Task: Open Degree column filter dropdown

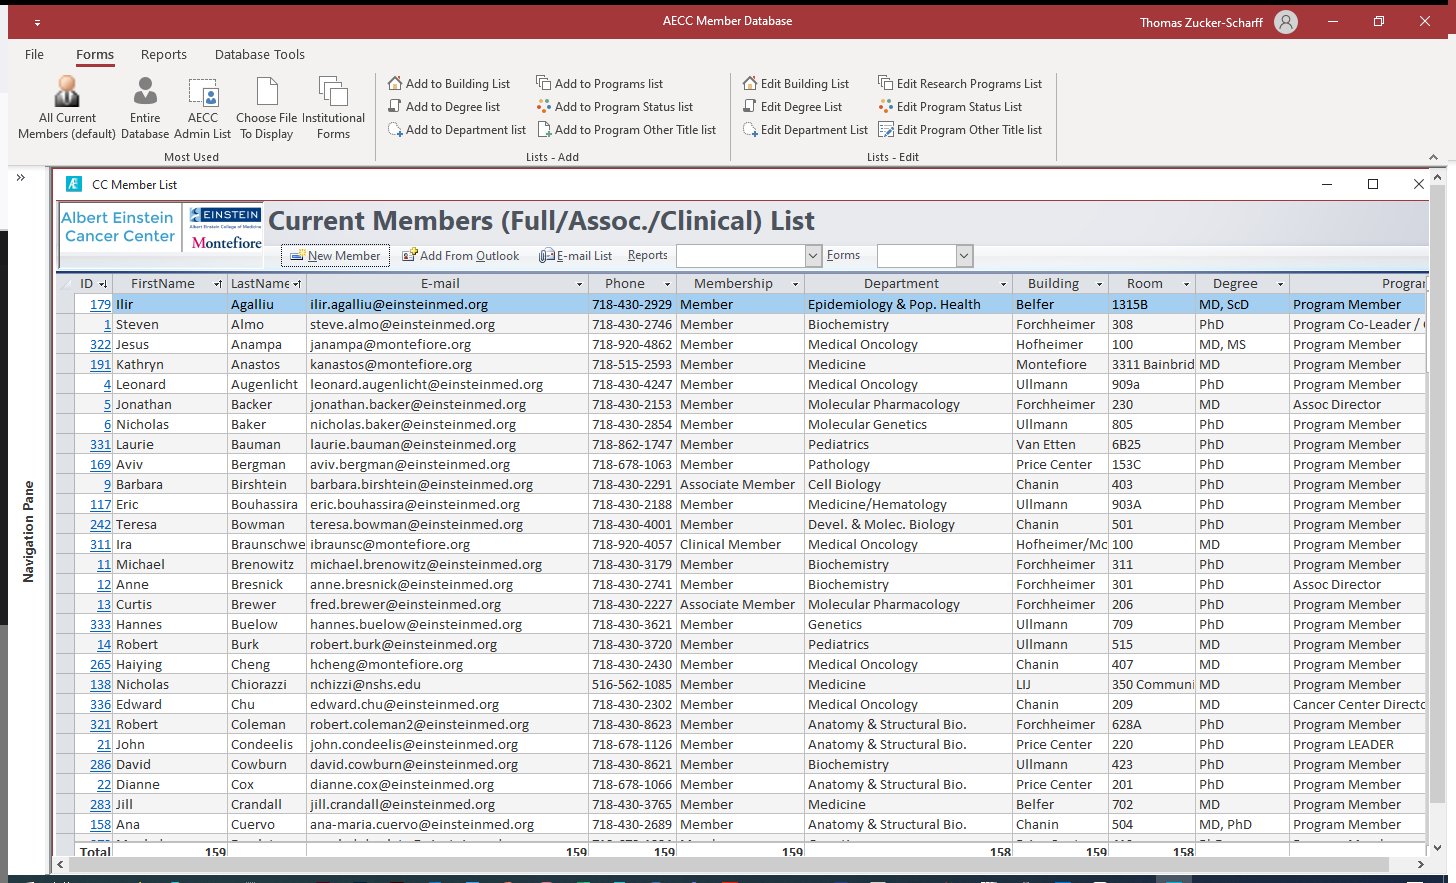Action: pos(1280,284)
